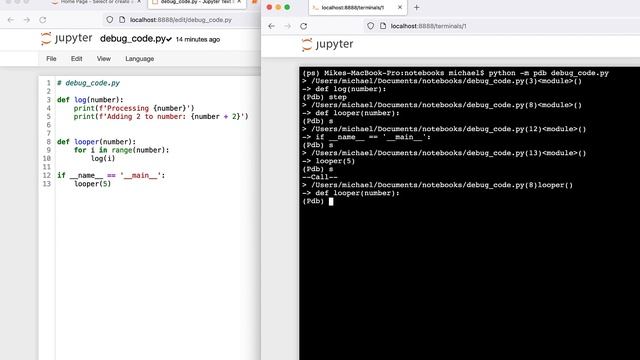Click the page info icon in left address bar

pyautogui.click(x=122, y=20)
